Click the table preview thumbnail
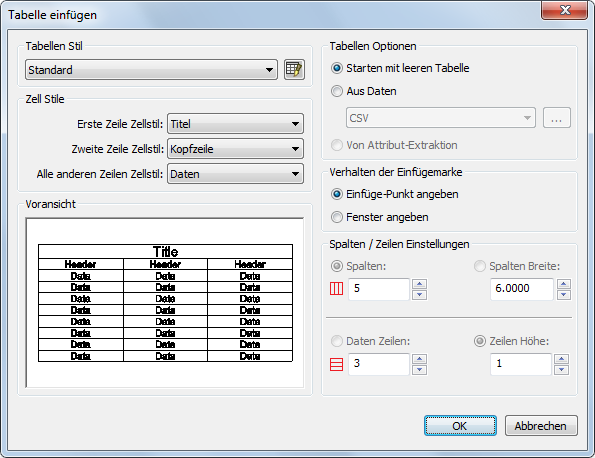Viewport: 595px width, 458px height. [x=165, y=303]
